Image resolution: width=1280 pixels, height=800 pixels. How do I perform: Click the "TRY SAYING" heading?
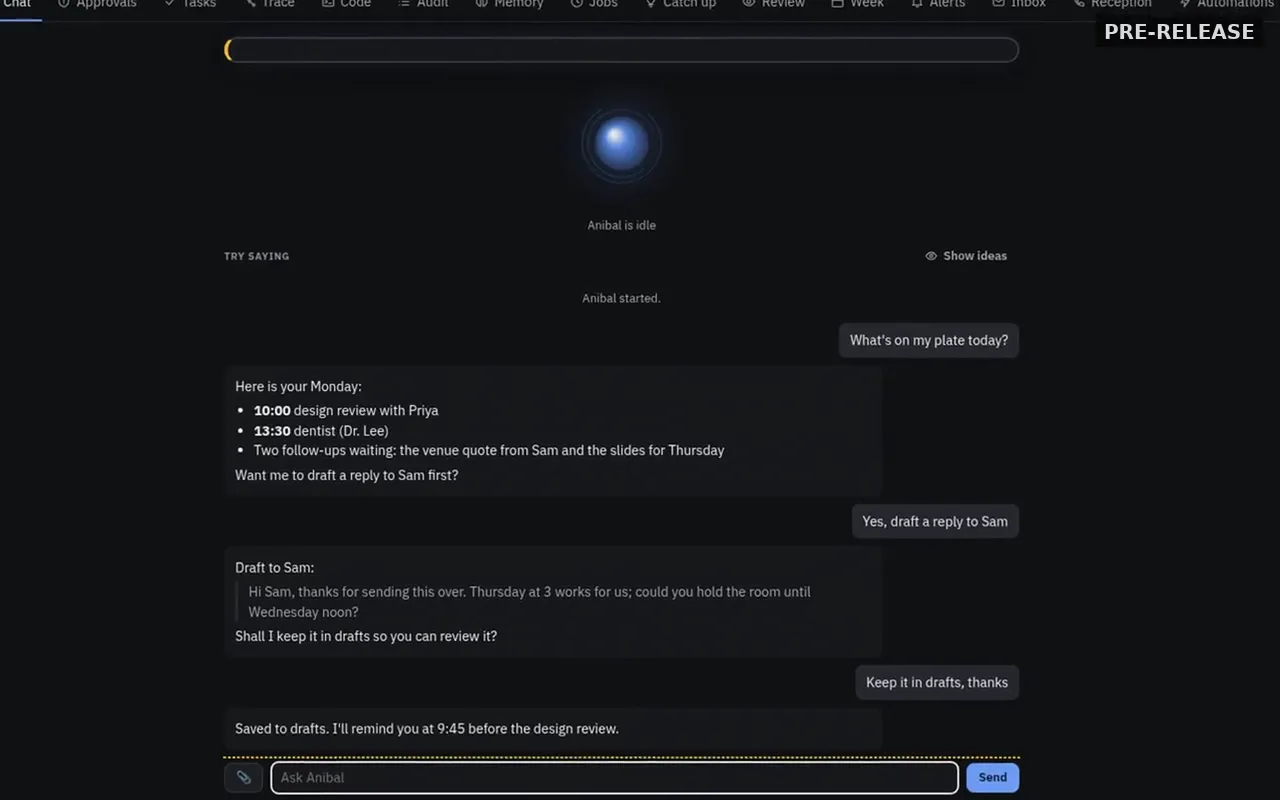coord(256,256)
